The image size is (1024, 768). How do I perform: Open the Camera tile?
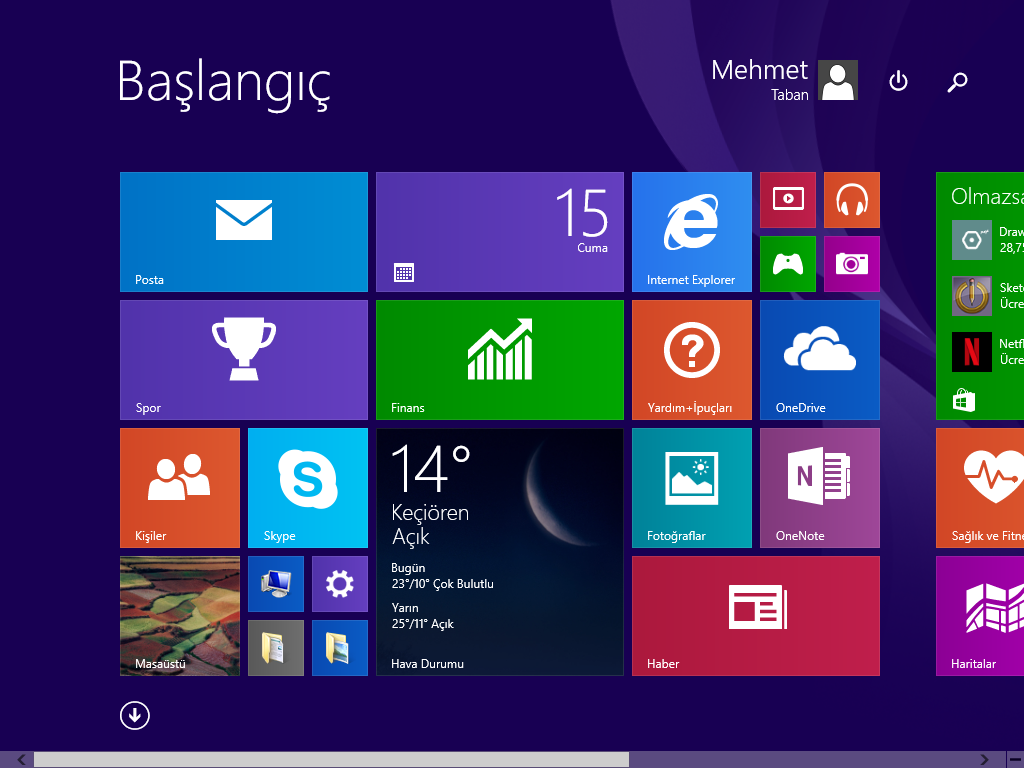pyautogui.click(x=852, y=264)
